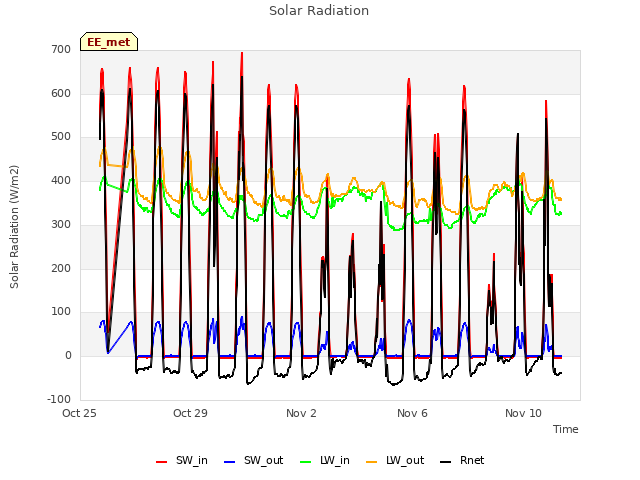The width and height of the screenshot is (640, 480).
Task: Click the red SW_in legend swatch
Action: click(x=162, y=462)
